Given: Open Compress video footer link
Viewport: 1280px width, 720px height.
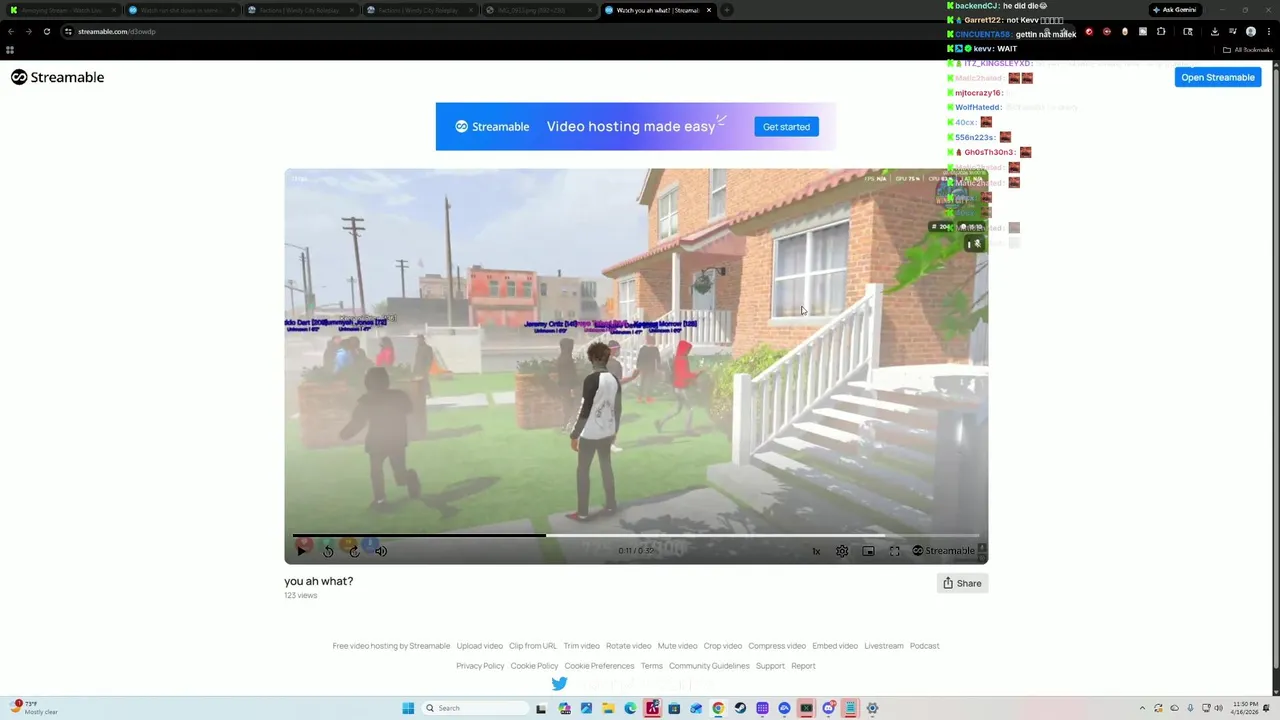Looking at the screenshot, I should pos(777,646).
